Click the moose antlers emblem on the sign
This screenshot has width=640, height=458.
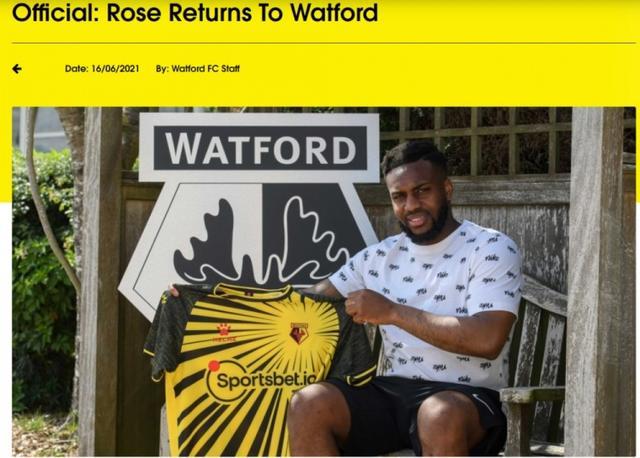[261, 241]
